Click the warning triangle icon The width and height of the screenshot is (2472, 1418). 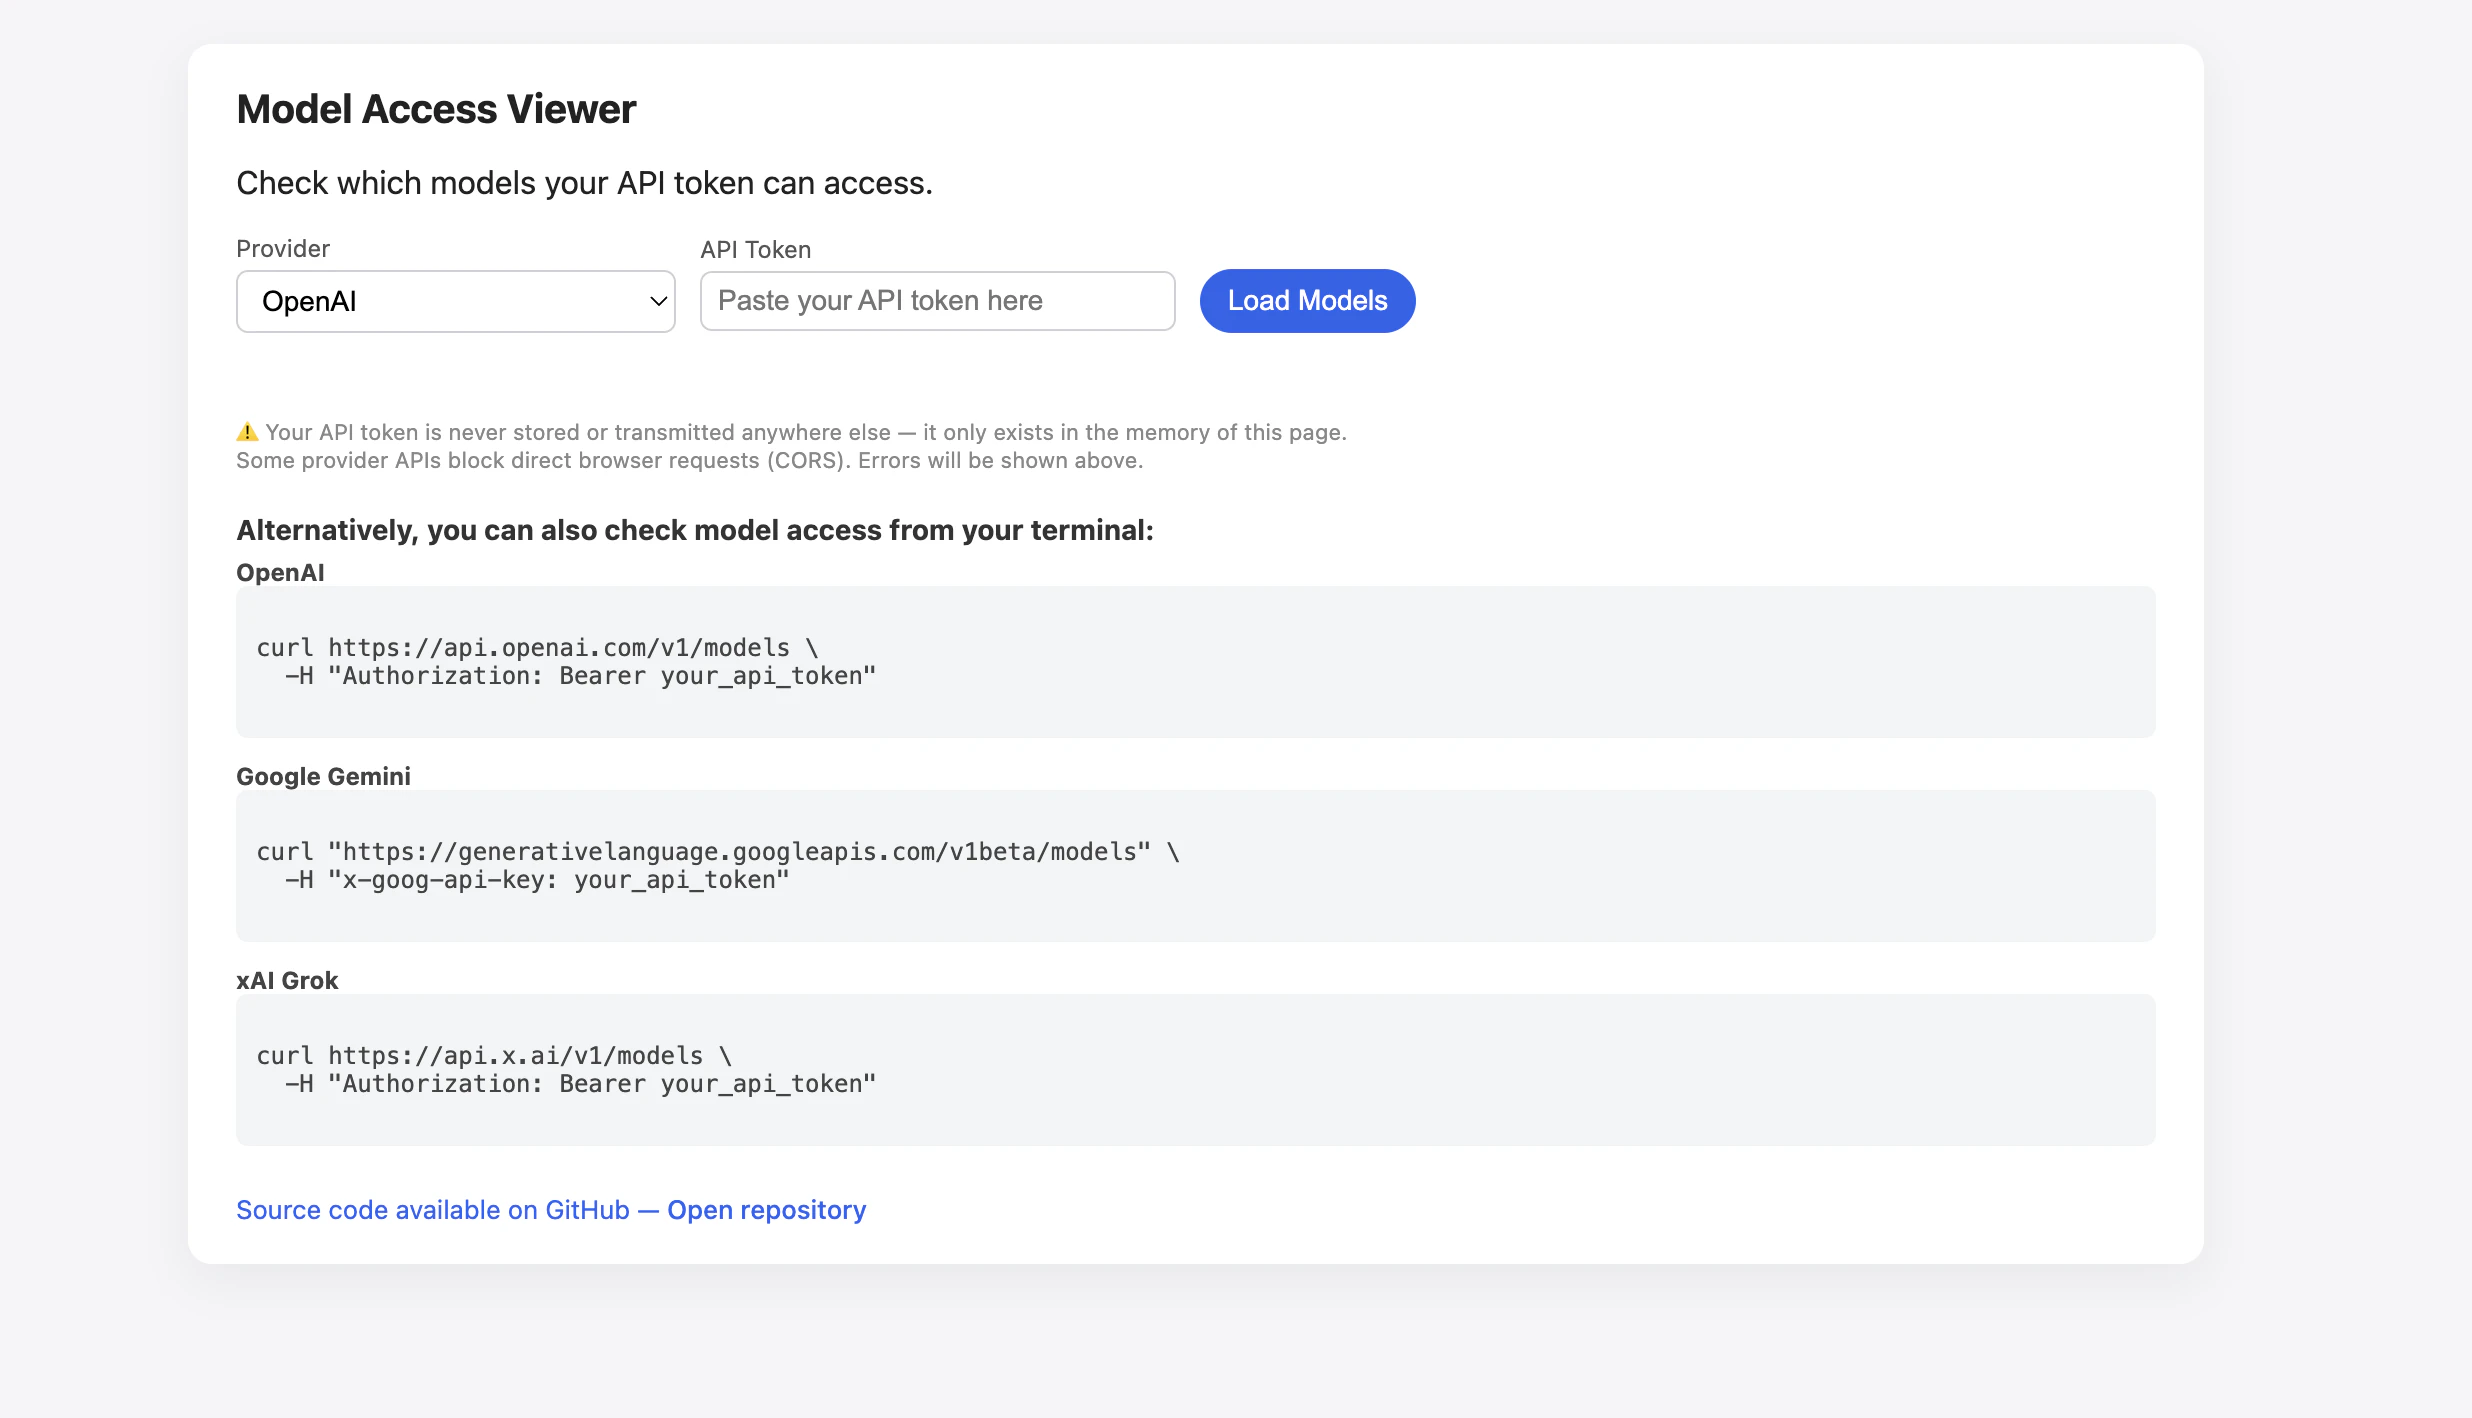coord(246,431)
